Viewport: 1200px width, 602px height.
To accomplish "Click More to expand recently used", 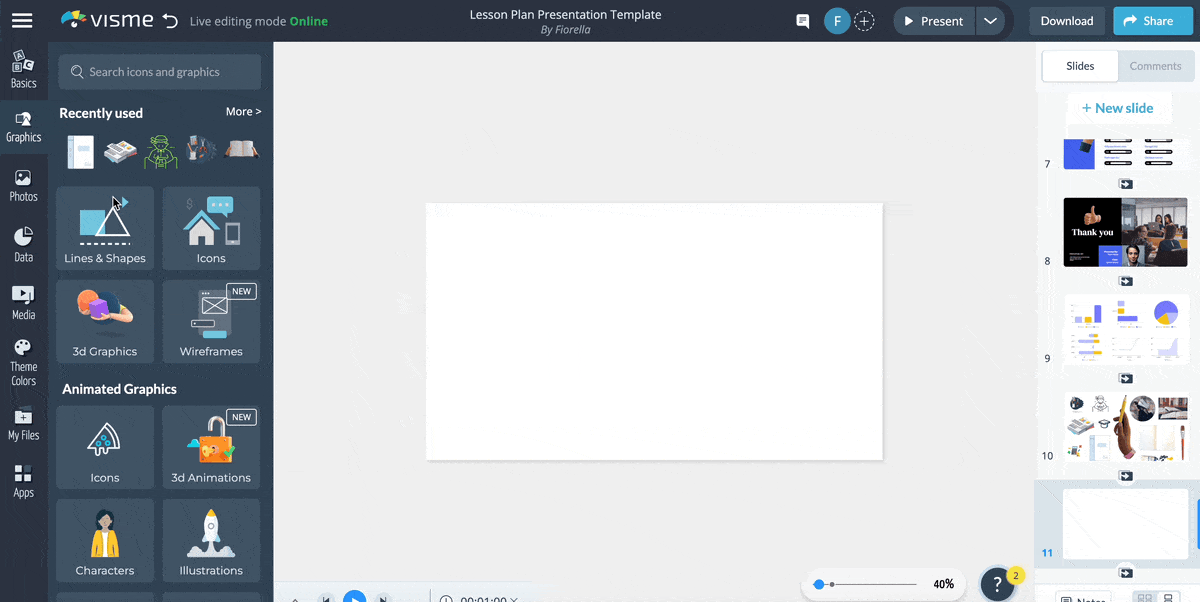I will point(243,112).
